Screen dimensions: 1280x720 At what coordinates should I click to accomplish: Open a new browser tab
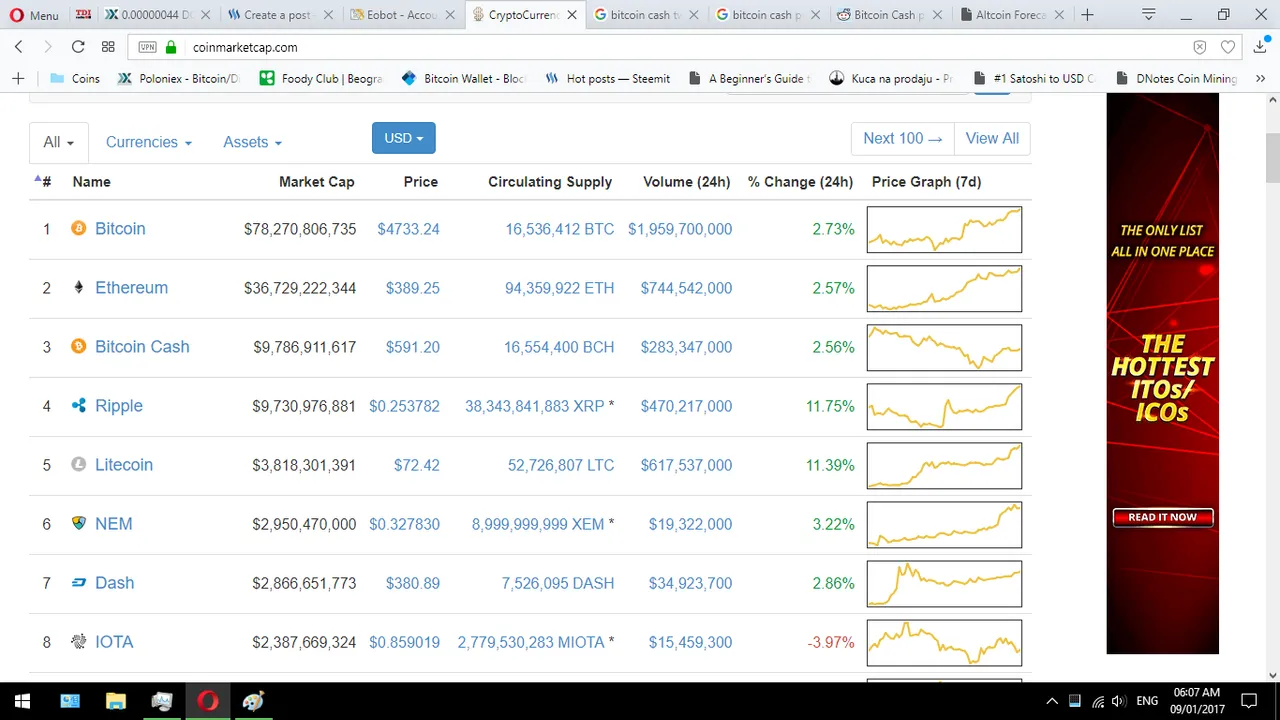pyautogui.click(x=1087, y=15)
